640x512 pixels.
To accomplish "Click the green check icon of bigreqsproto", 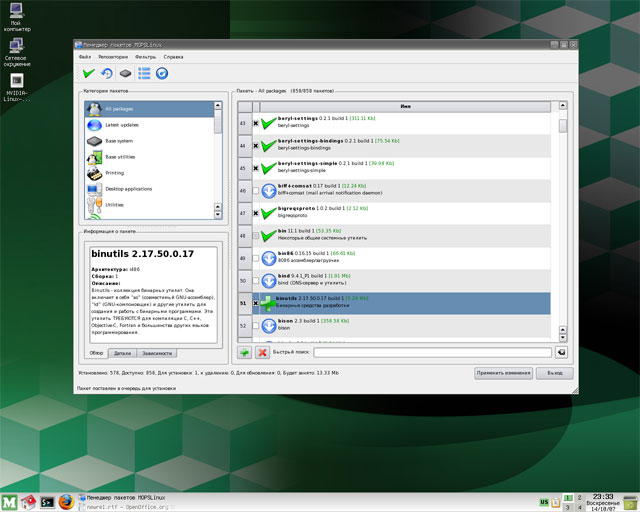I will tap(269, 213).
